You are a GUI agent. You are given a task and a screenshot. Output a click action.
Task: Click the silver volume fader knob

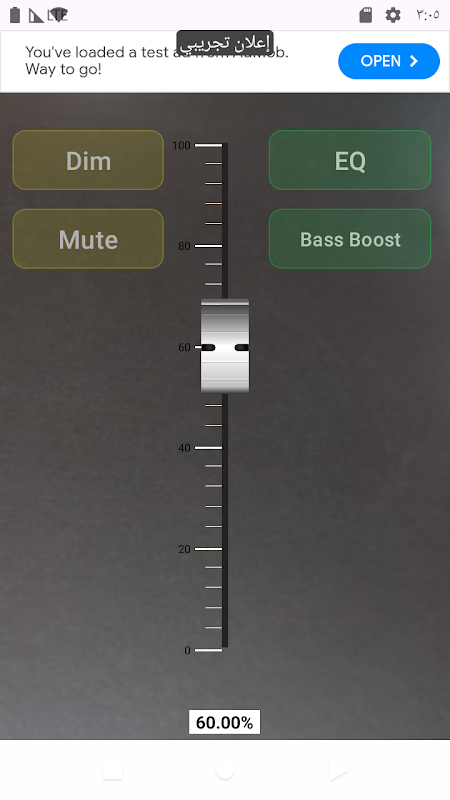(x=225, y=346)
